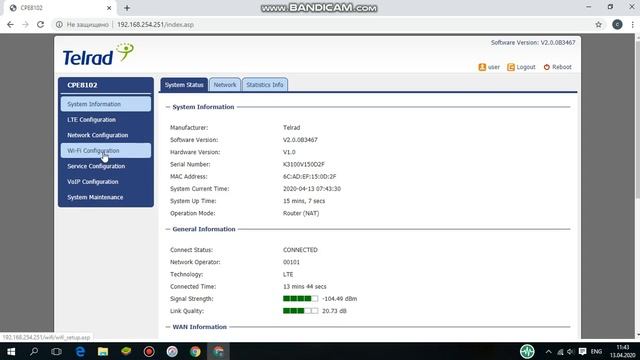Open Chrome's three-dot menu

633,24
